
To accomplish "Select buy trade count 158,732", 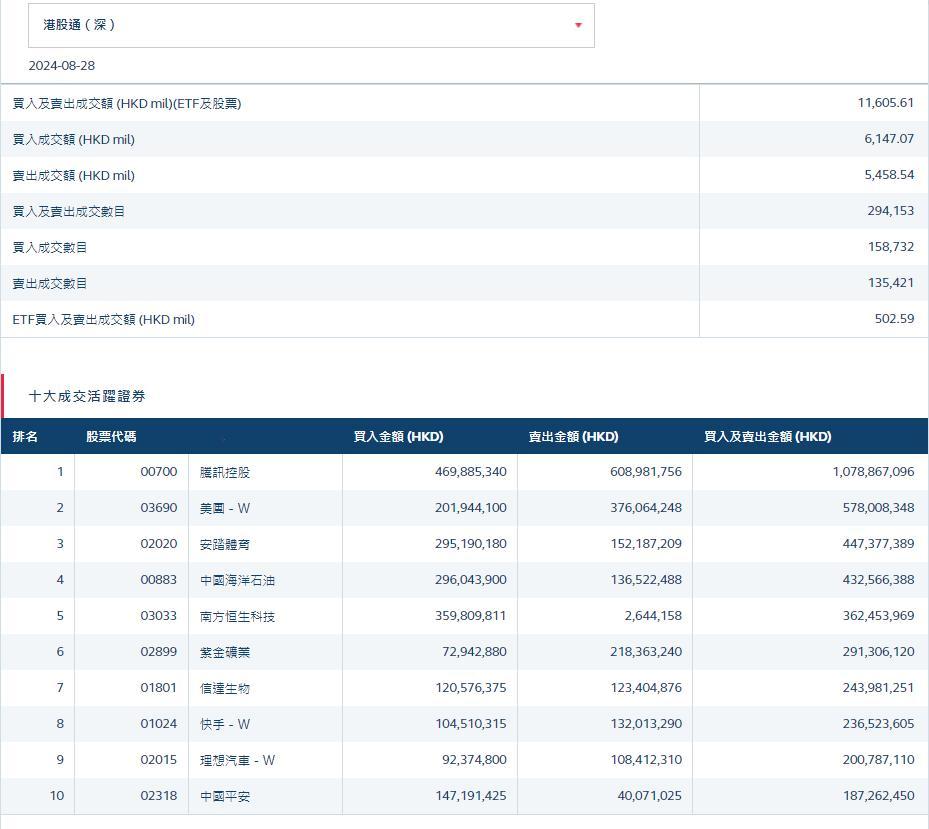I will pos(890,247).
